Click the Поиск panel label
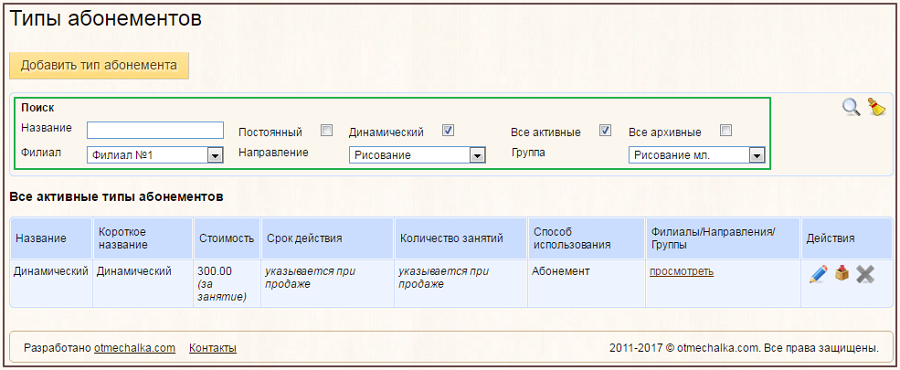 tap(37, 107)
